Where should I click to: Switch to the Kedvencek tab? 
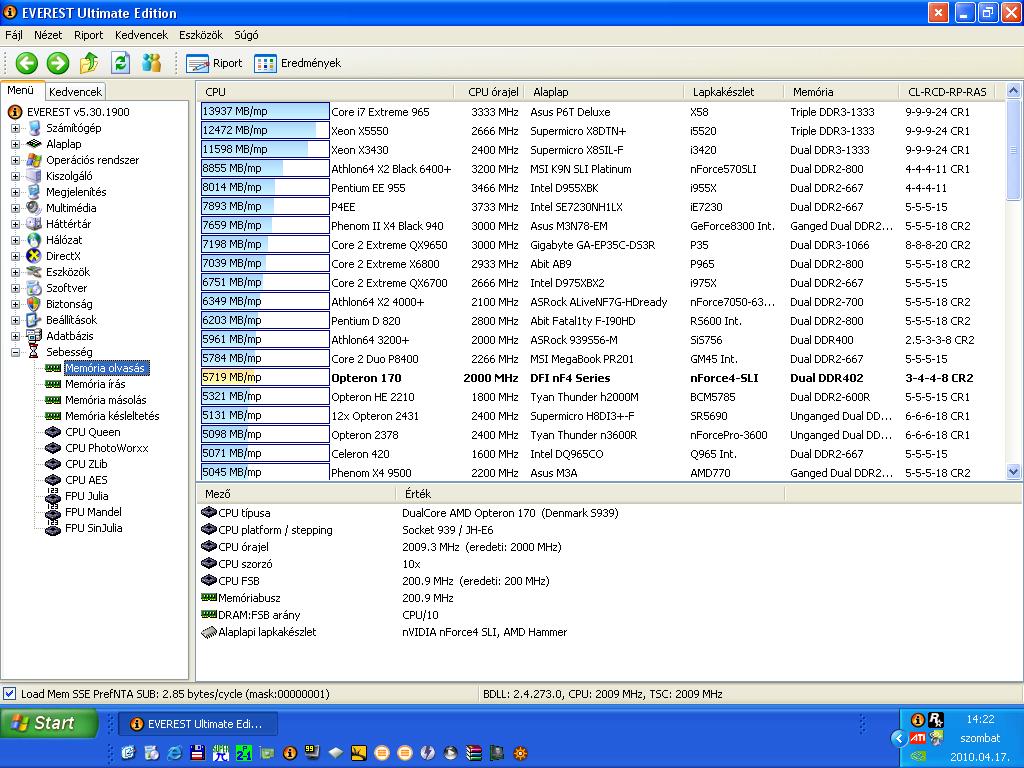coord(75,91)
